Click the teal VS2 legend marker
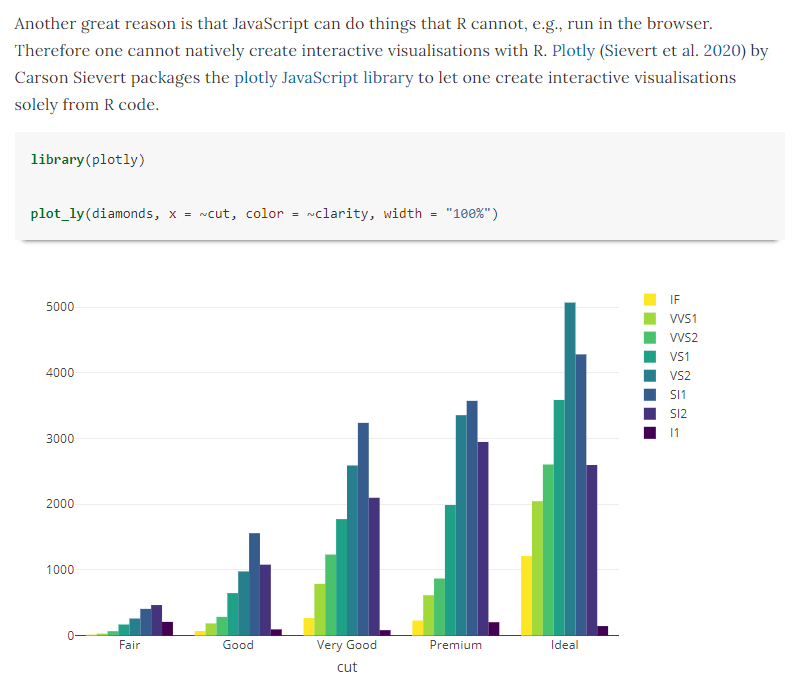This screenshot has width=803, height=682. (651, 375)
